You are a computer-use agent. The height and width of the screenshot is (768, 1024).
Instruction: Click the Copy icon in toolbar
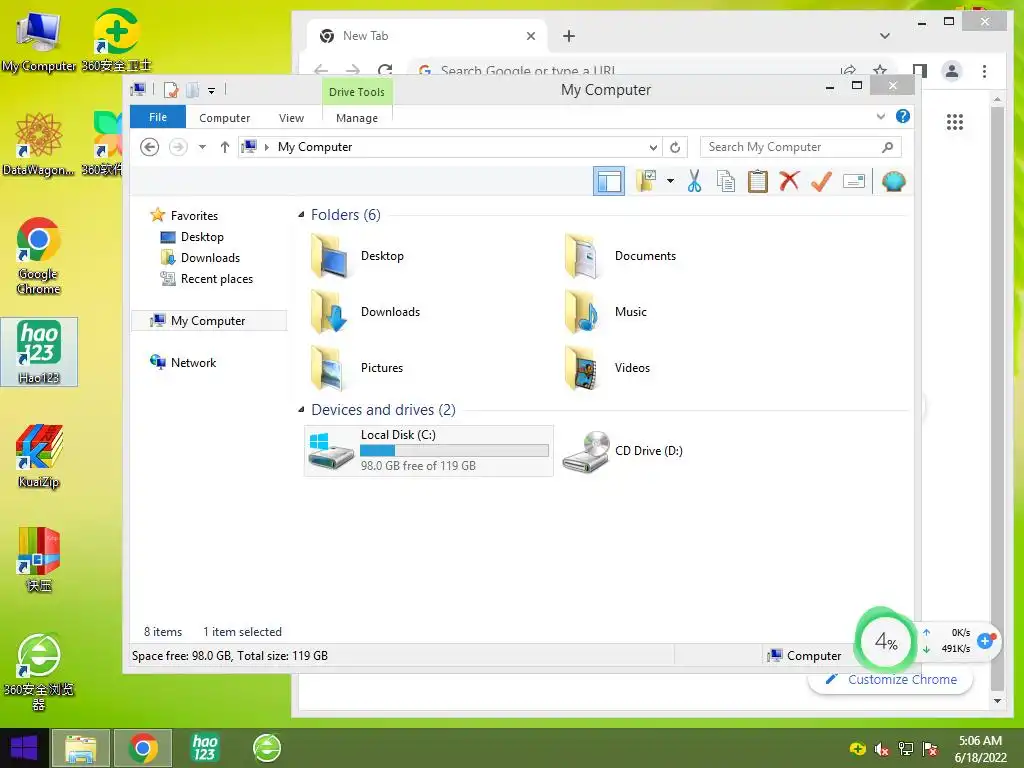[726, 181]
